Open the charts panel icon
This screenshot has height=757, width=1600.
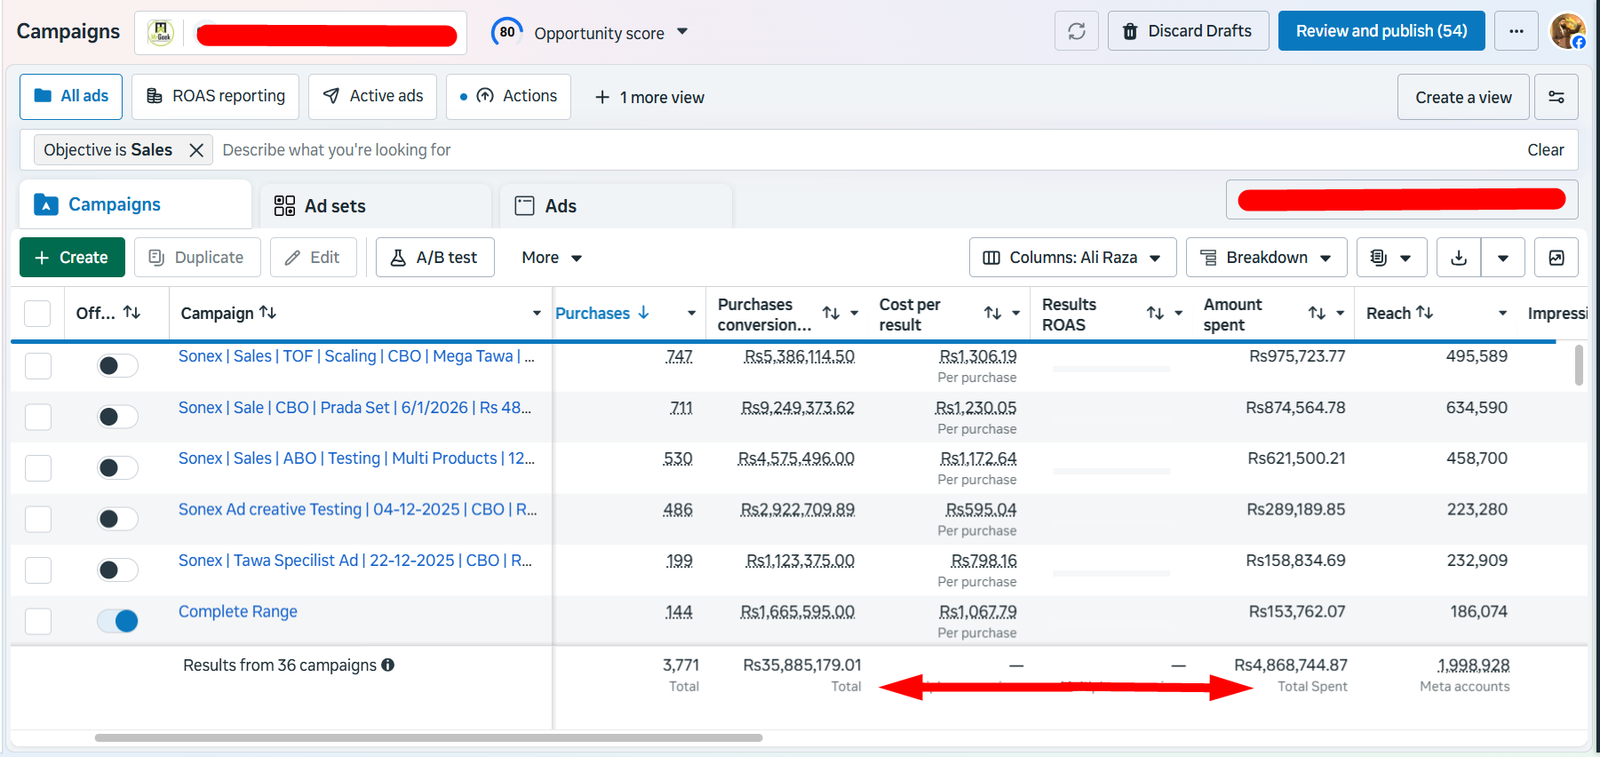coord(1556,258)
